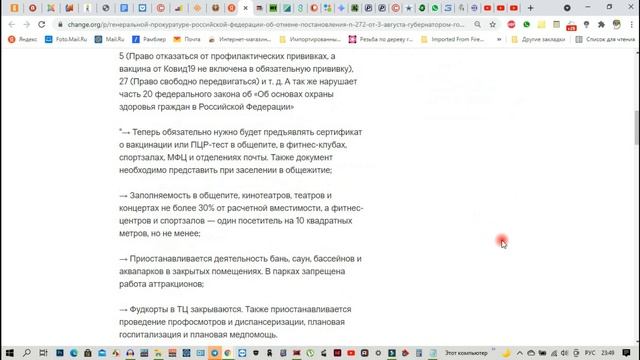
Task: Click the paragraph starting 'Заполняемость в общепите'
Action: tap(241, 214)
